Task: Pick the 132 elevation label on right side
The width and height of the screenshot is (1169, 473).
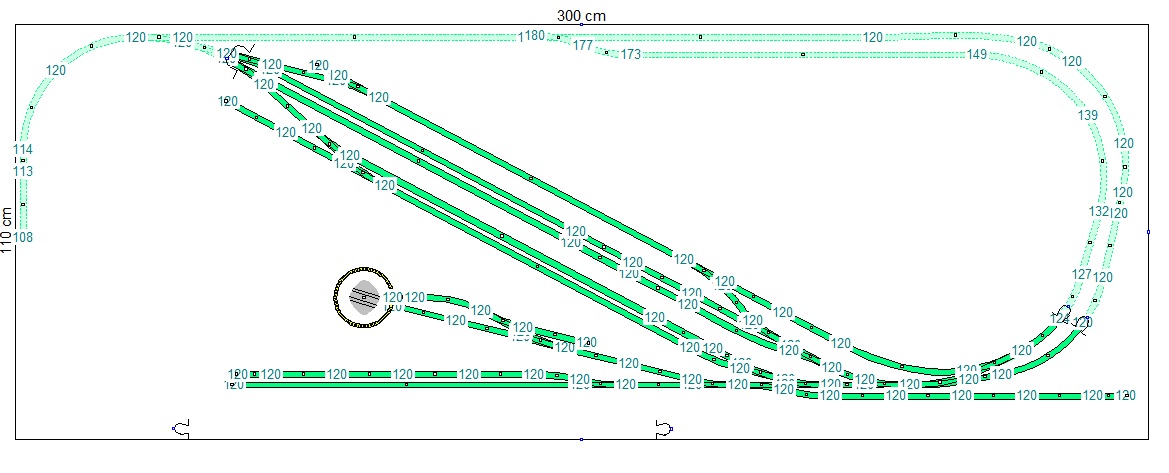Action: tap(1098, 211)
